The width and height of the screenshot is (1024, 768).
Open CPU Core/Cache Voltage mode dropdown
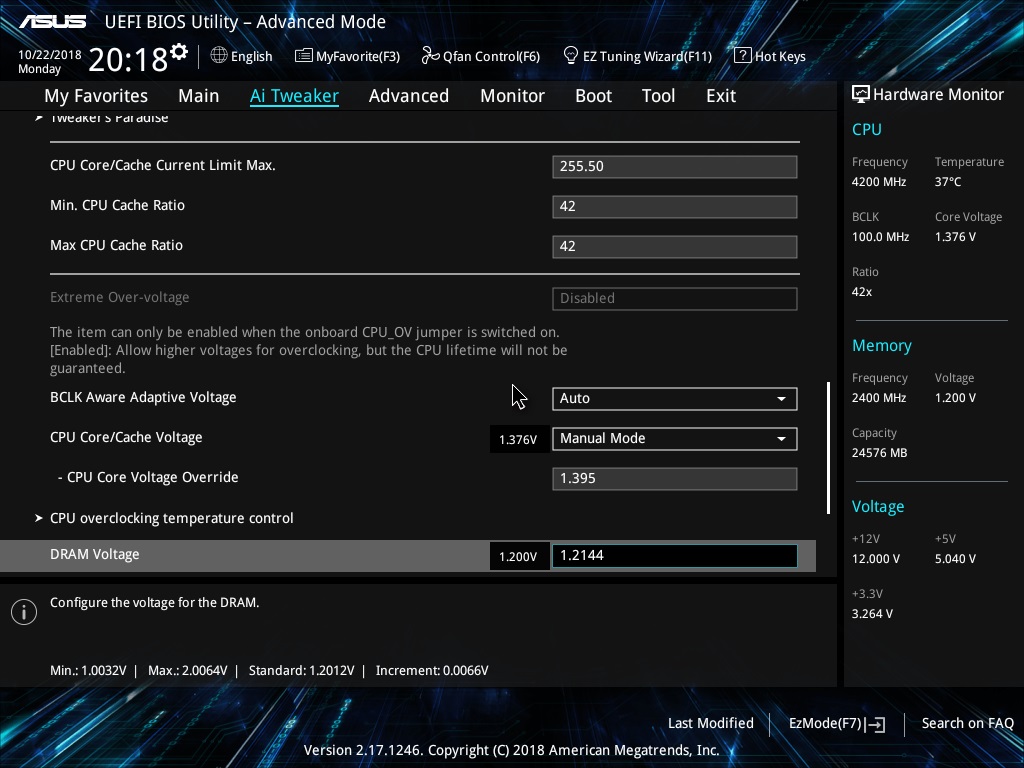pos(675,438)
